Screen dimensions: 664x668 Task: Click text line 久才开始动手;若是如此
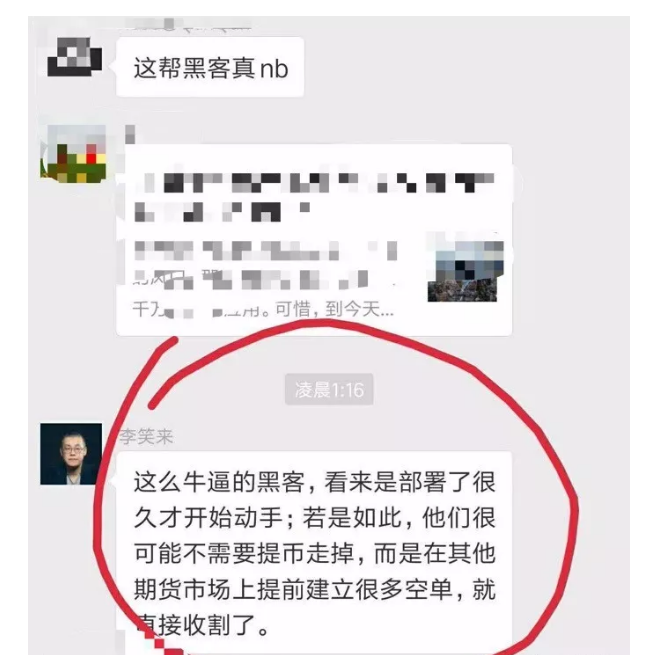coord(315,518)
